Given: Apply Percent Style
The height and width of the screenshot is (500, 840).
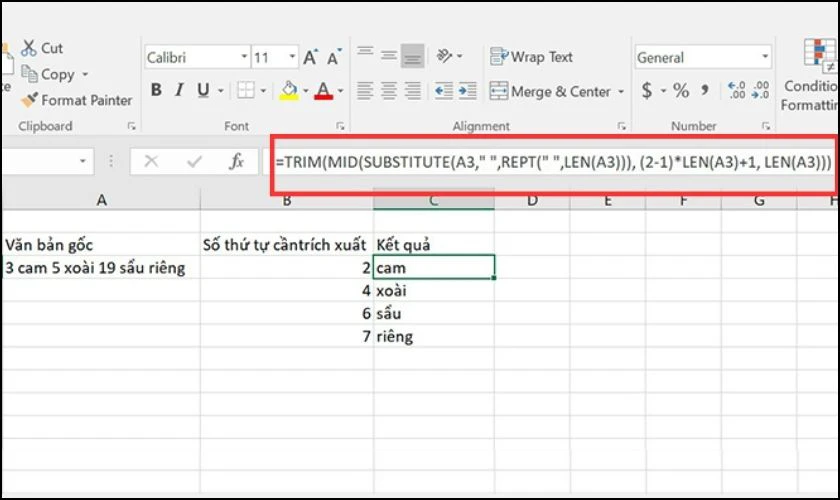Looking at the screenshot, I should tap(681, 91).
